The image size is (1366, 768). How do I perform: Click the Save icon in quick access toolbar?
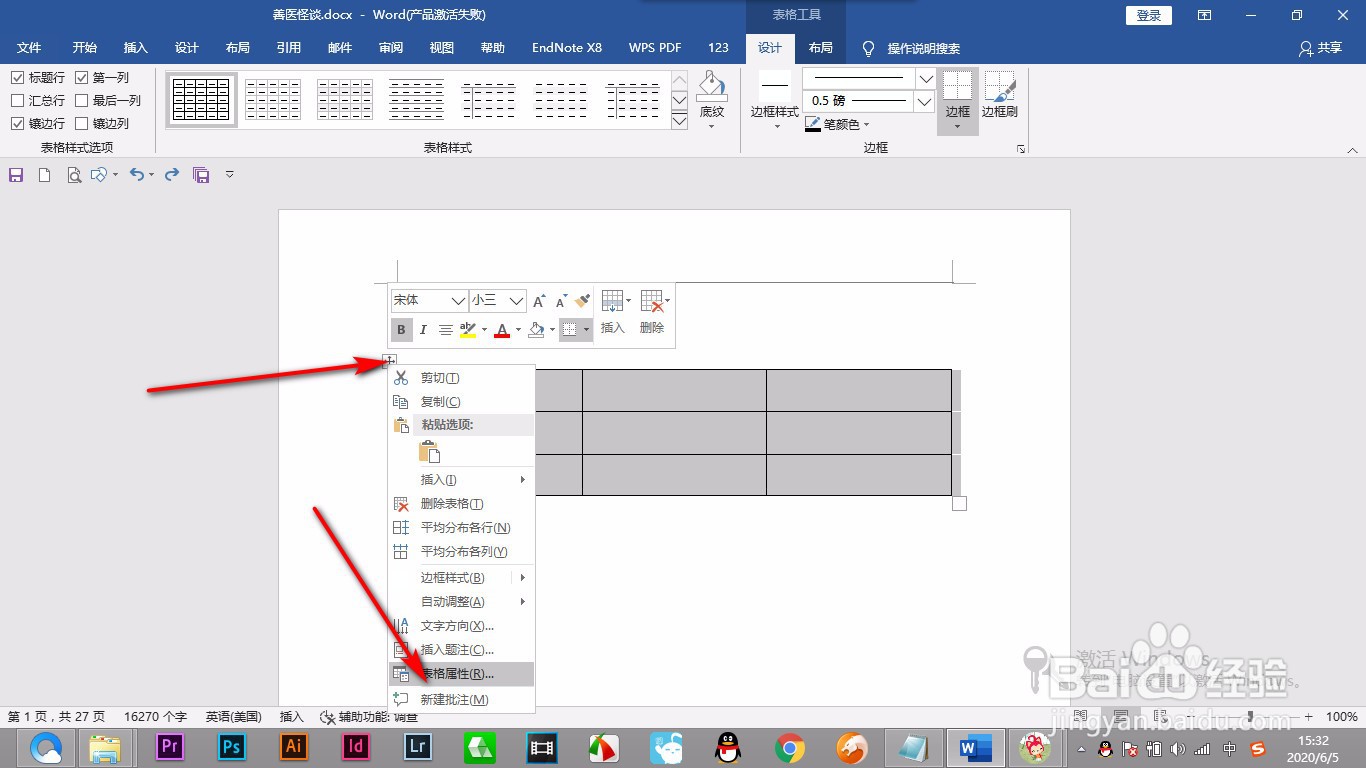16,175
